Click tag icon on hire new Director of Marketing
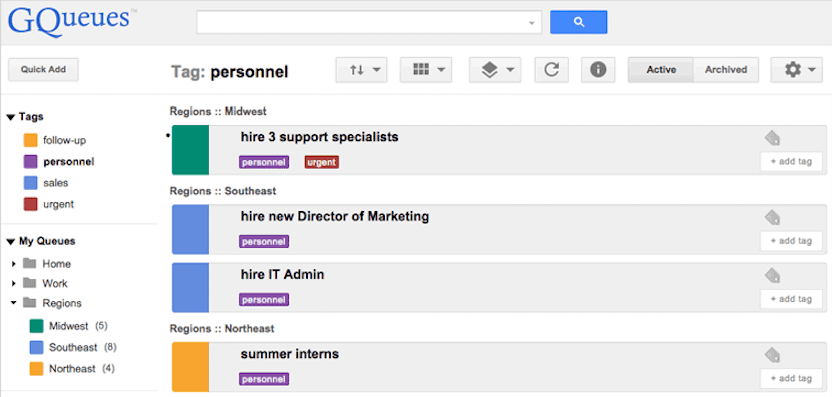Screen dimensions: 832x397 [x=773, y=218]
